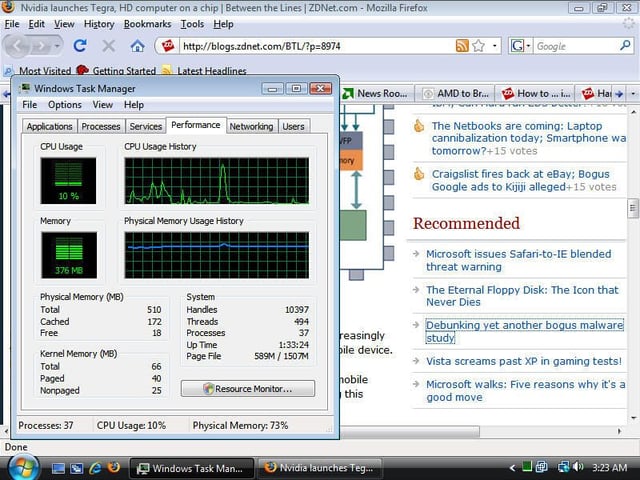Viewport: 640px width, 480px height.
Task: Open Task Manager View menu
Action: [x=102, y=105]
